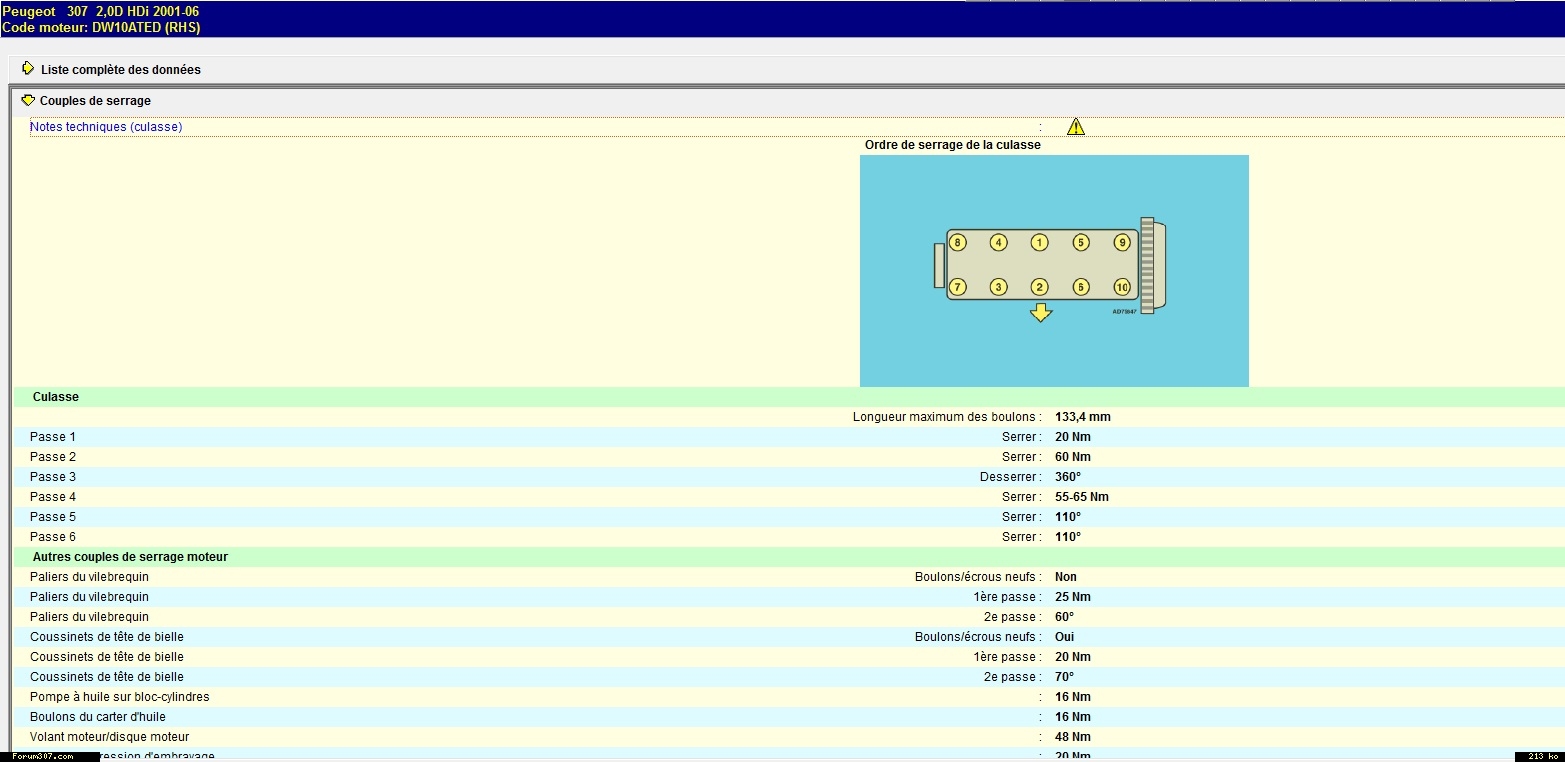Screen dimensions: 1565x762
Task: Select the Passe 1 row label
Action: pyautogui.click(x=53, y=437)
